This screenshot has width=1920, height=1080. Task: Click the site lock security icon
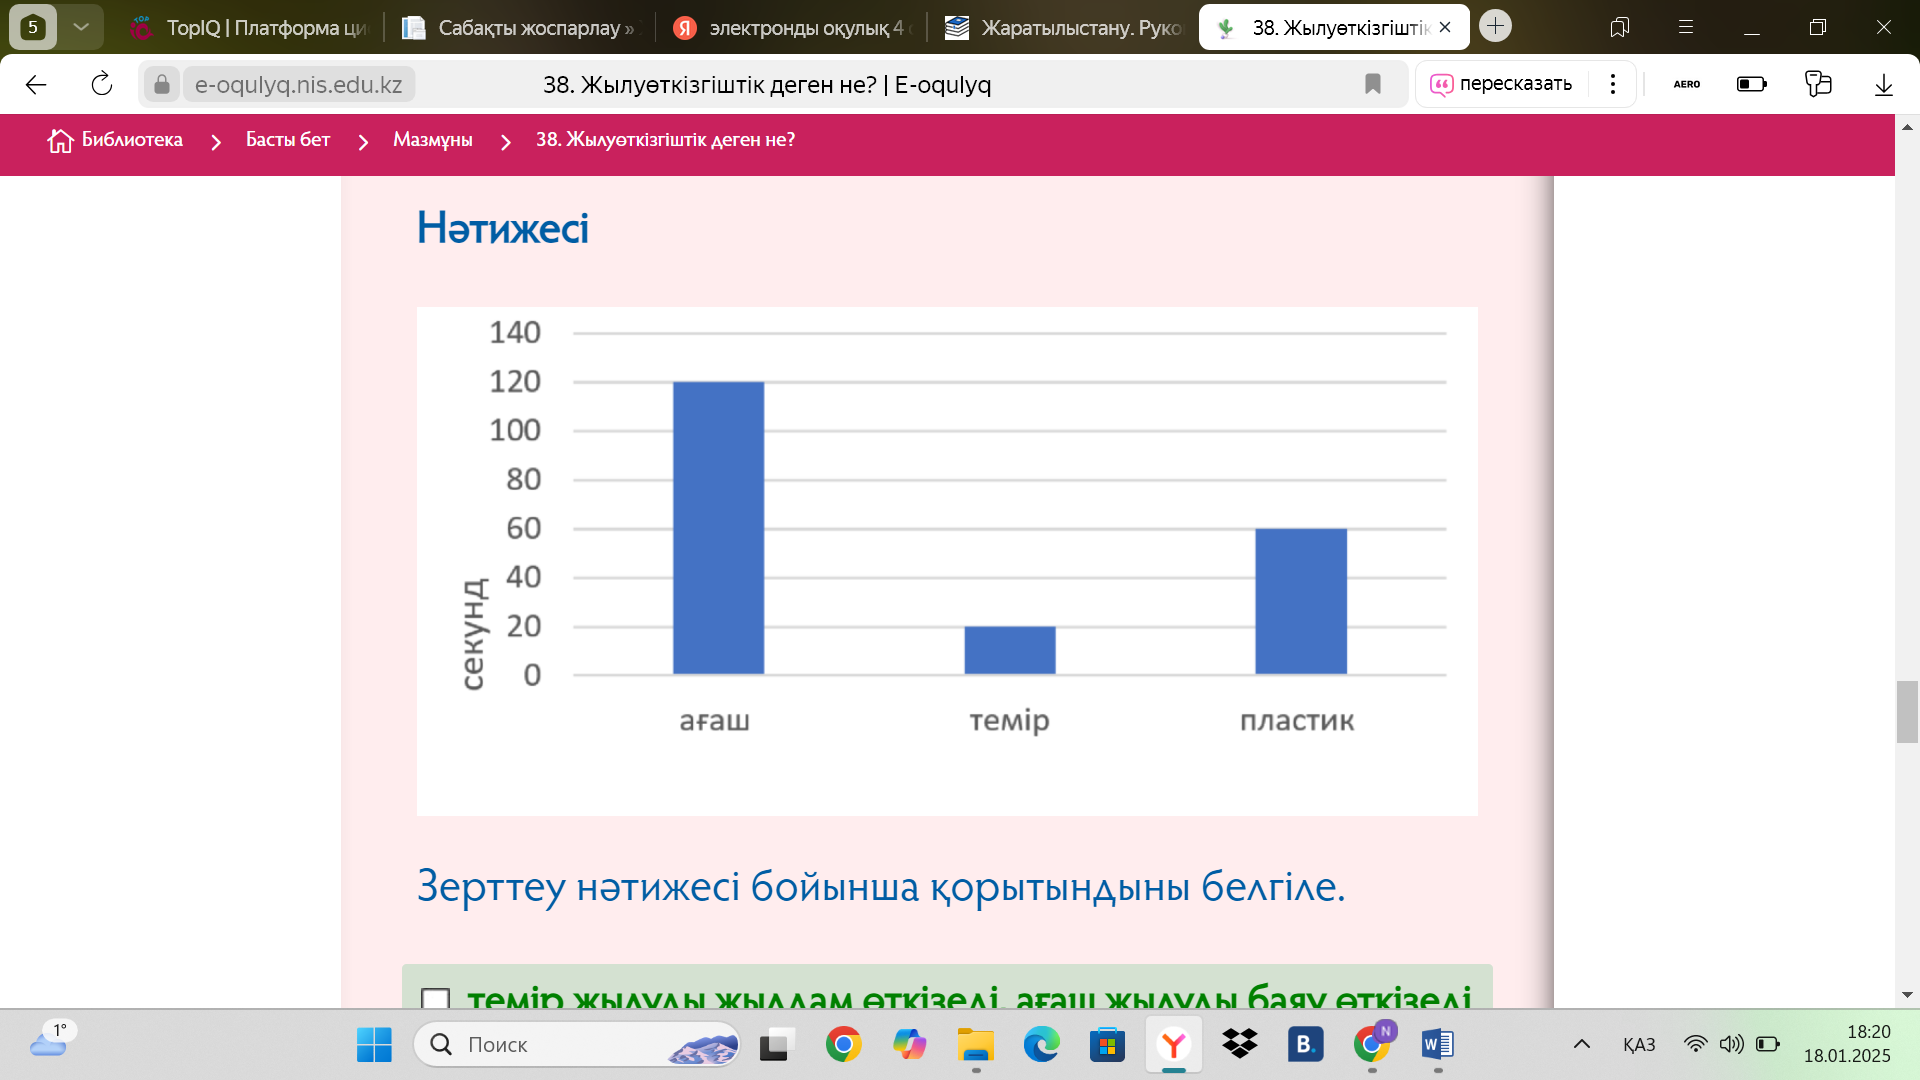(161, 85)
